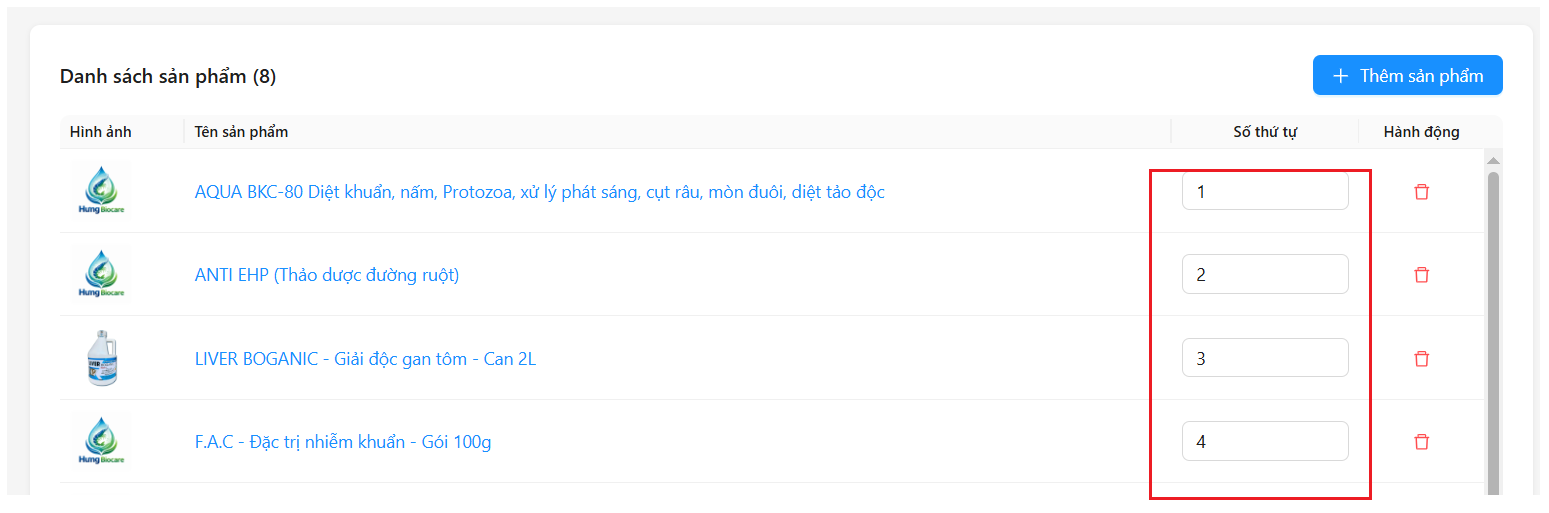Focus the order number field showing 4
Image resolution: width=1549 pixels, height=513 pixels.
coord(1265,441)
